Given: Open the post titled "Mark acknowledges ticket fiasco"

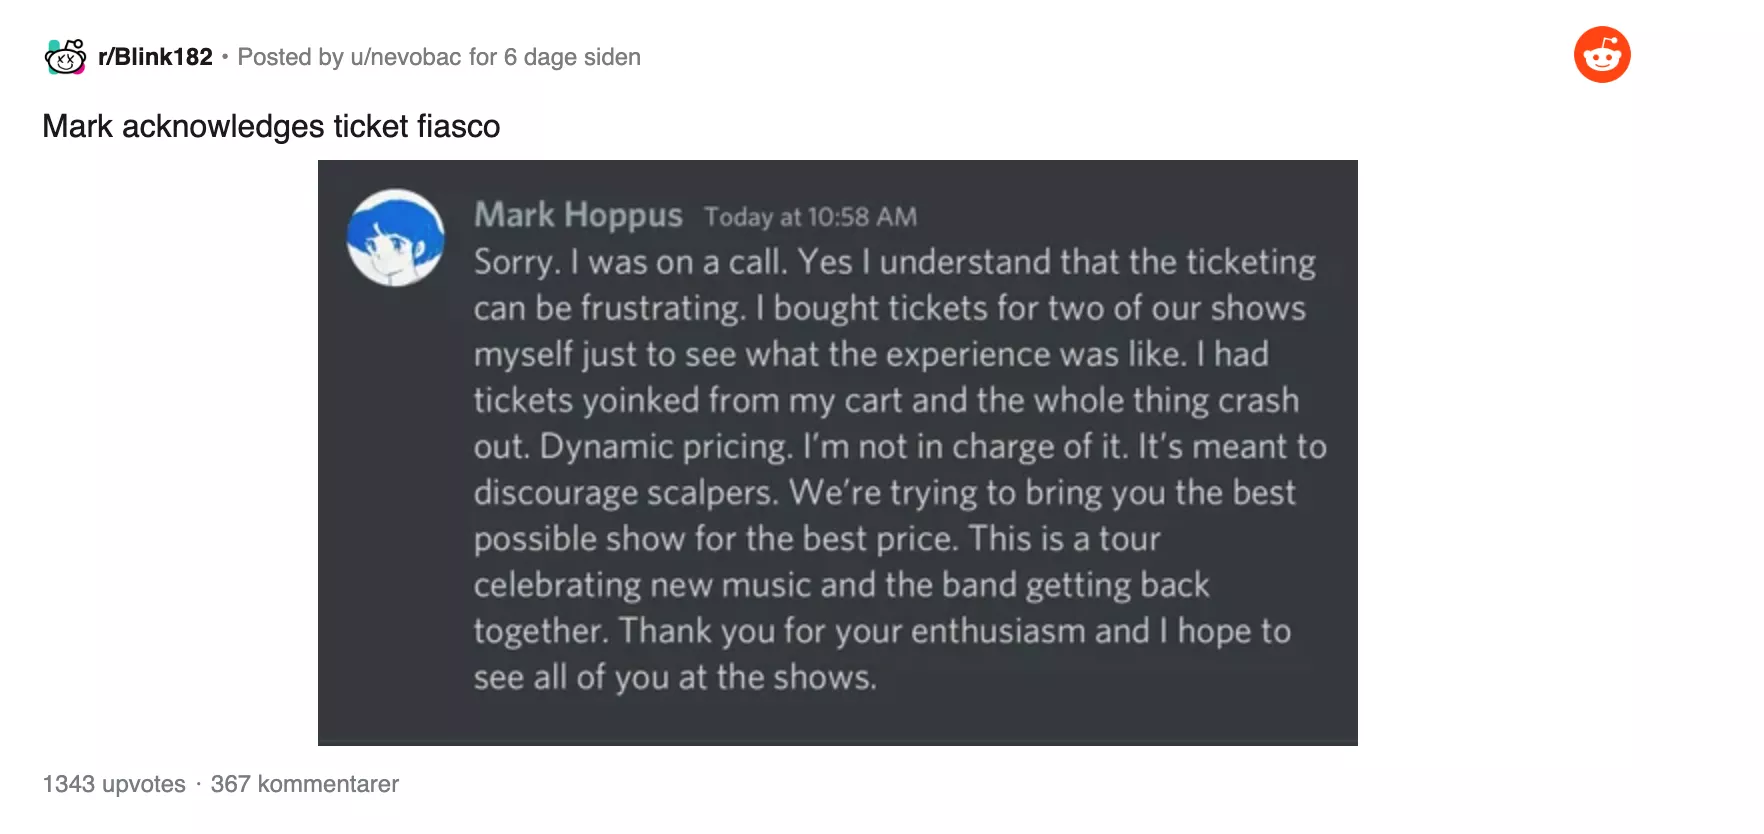Looking at the screenshot, I should (x=271, y=127).
